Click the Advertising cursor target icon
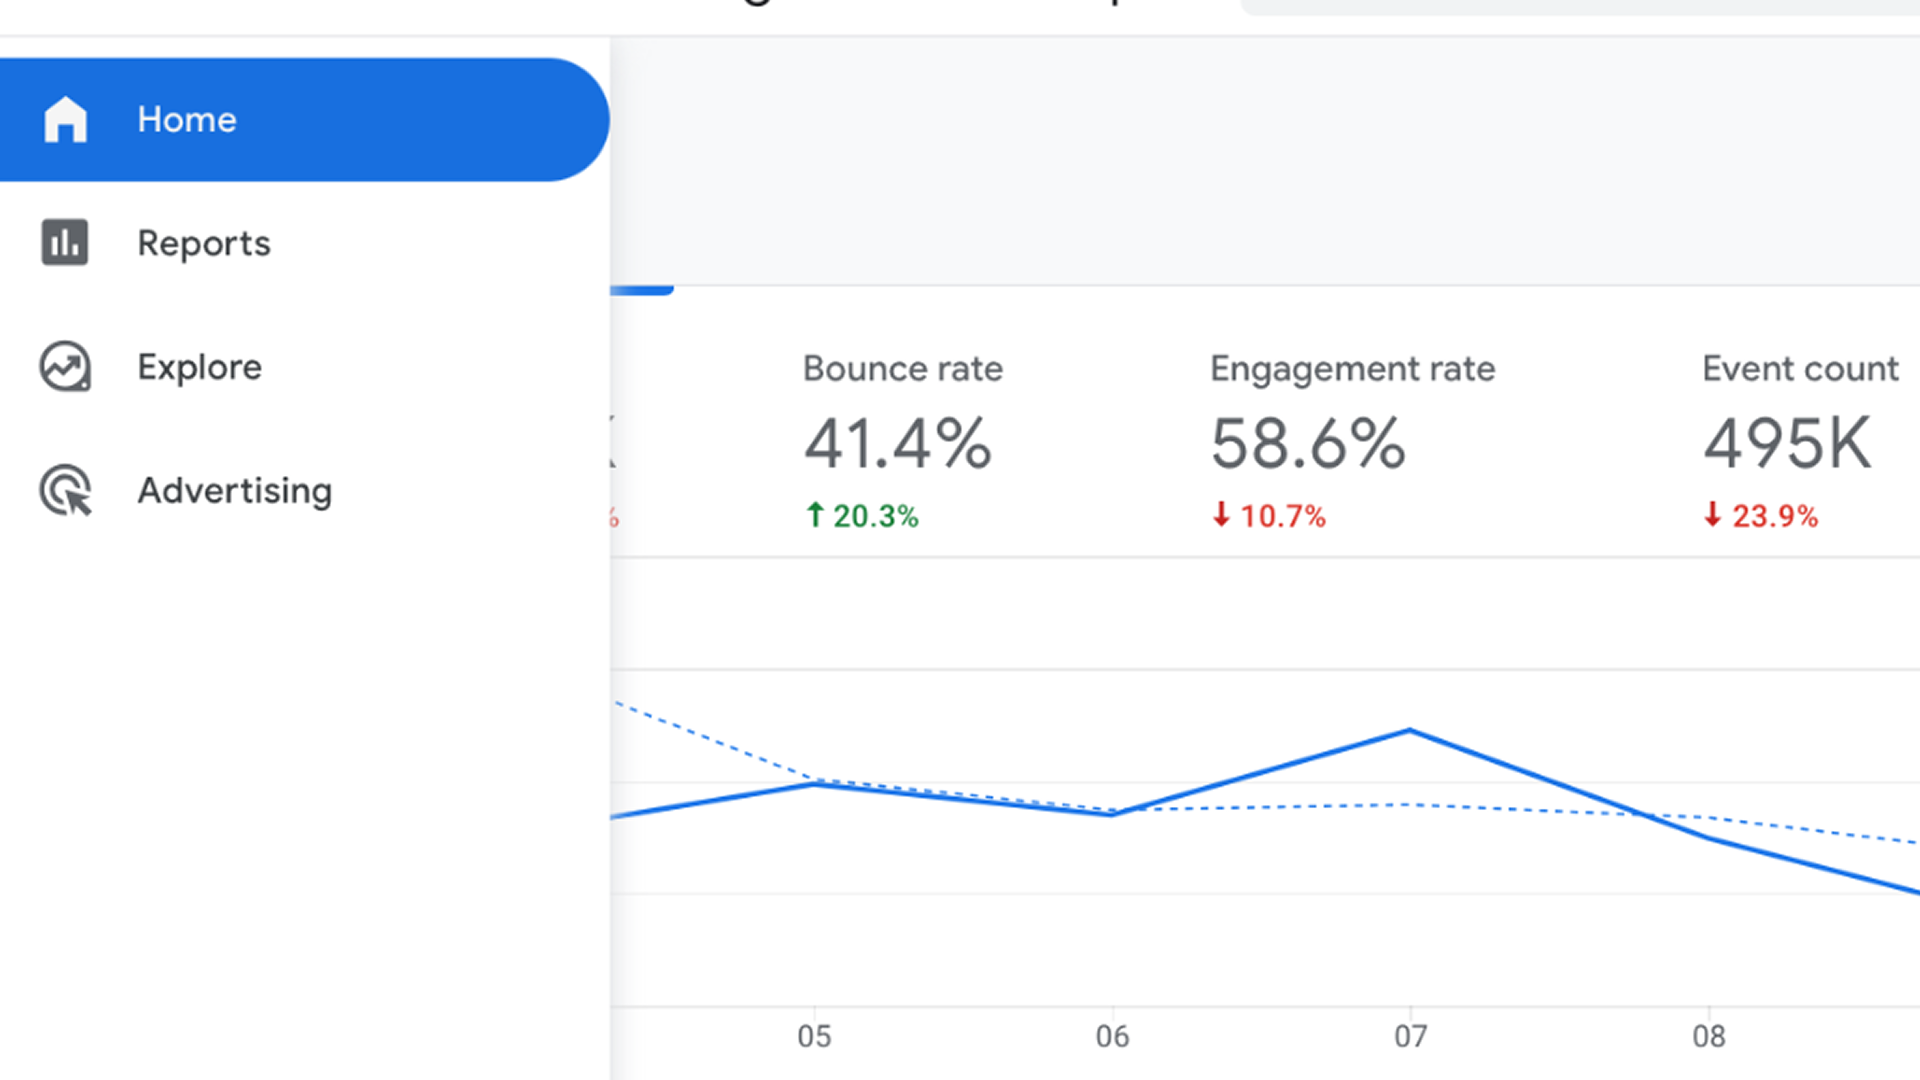This screenshot has height=1080, width=1920. [x=65, y=490]
